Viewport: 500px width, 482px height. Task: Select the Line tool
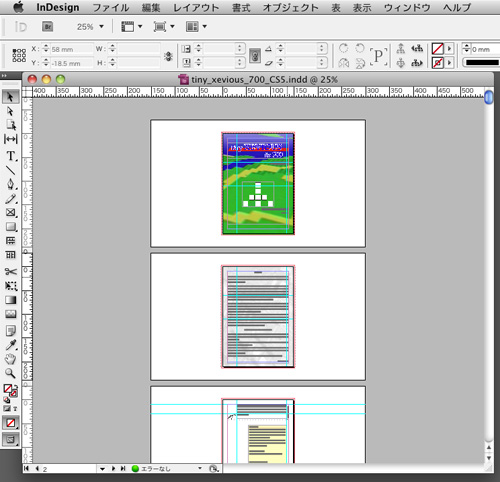10,170
